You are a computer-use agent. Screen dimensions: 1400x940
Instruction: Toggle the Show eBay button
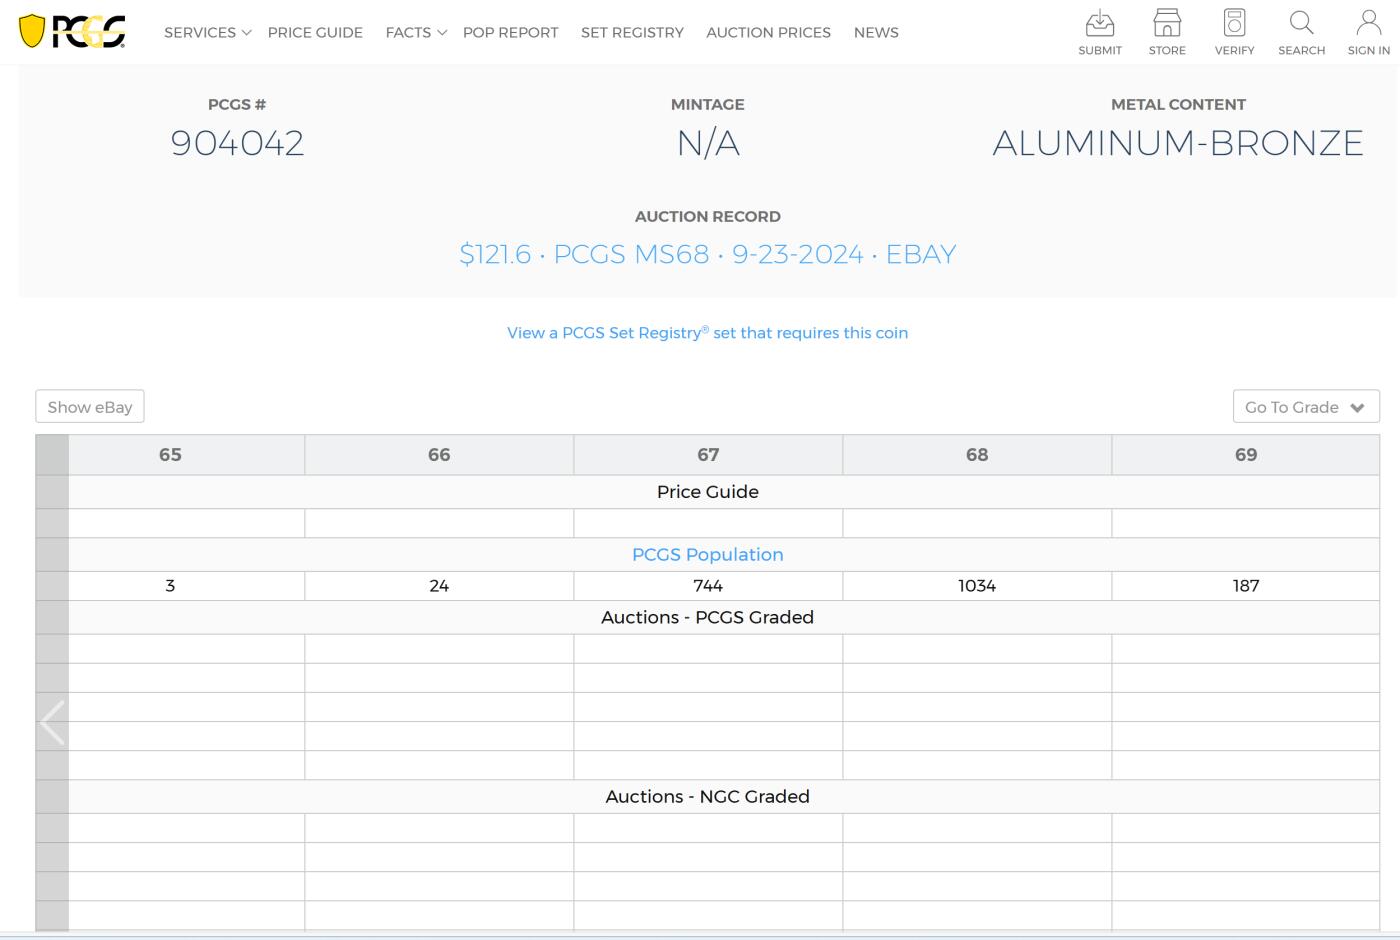click(x=90, y=407)
